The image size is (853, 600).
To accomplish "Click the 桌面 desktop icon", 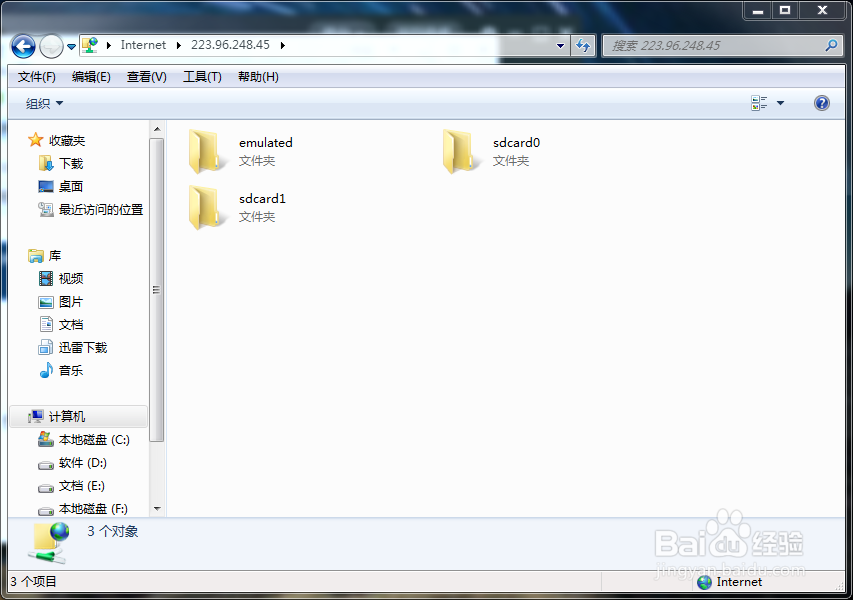I will pos(46,187).
